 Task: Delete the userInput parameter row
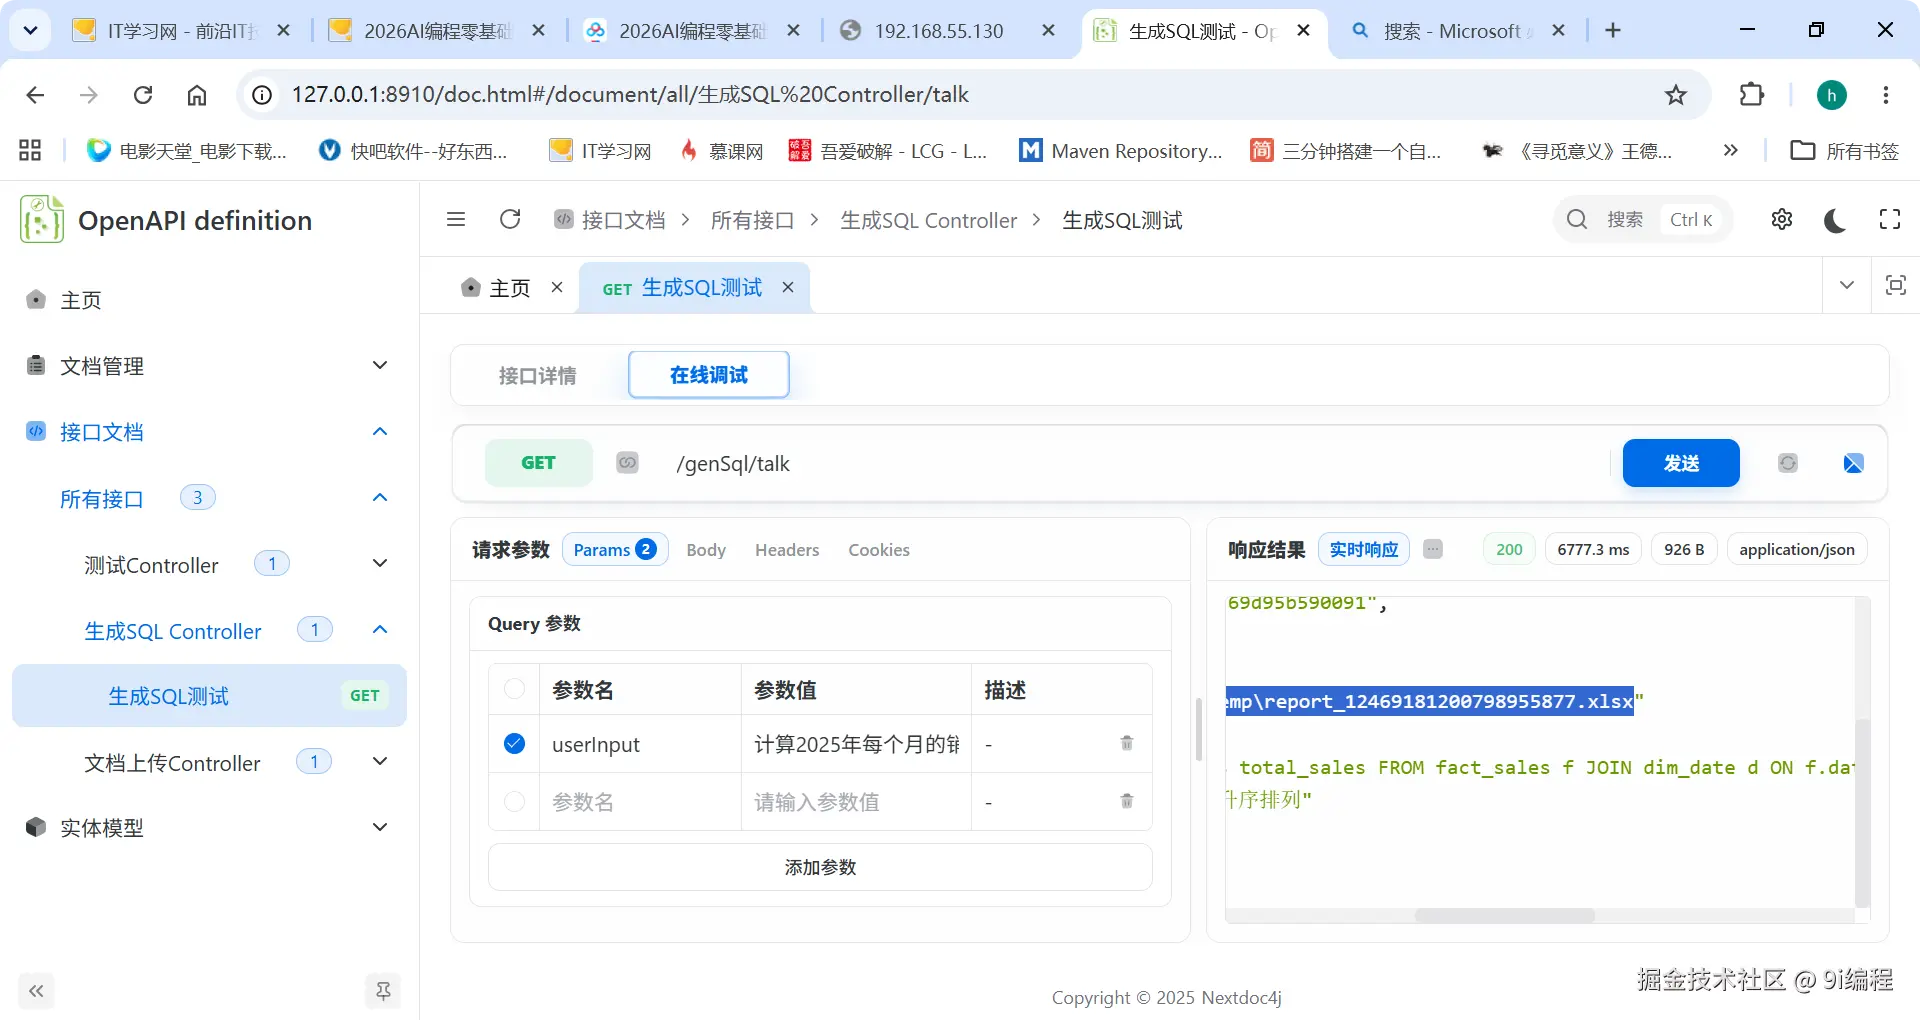[1127, 743]
